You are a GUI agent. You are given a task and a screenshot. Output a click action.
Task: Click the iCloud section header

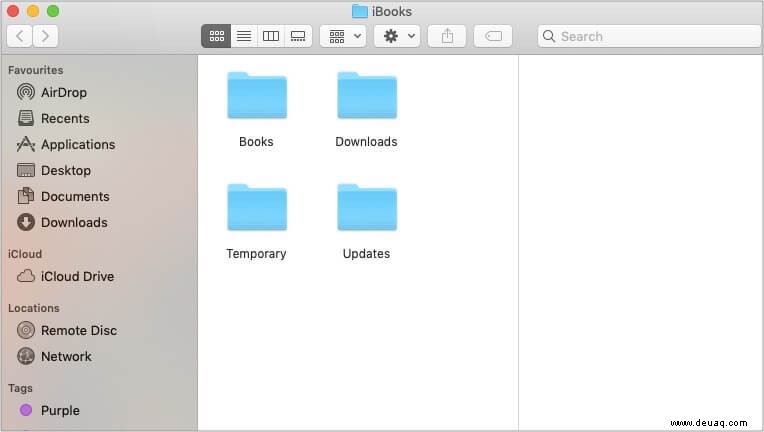point(25,254)
